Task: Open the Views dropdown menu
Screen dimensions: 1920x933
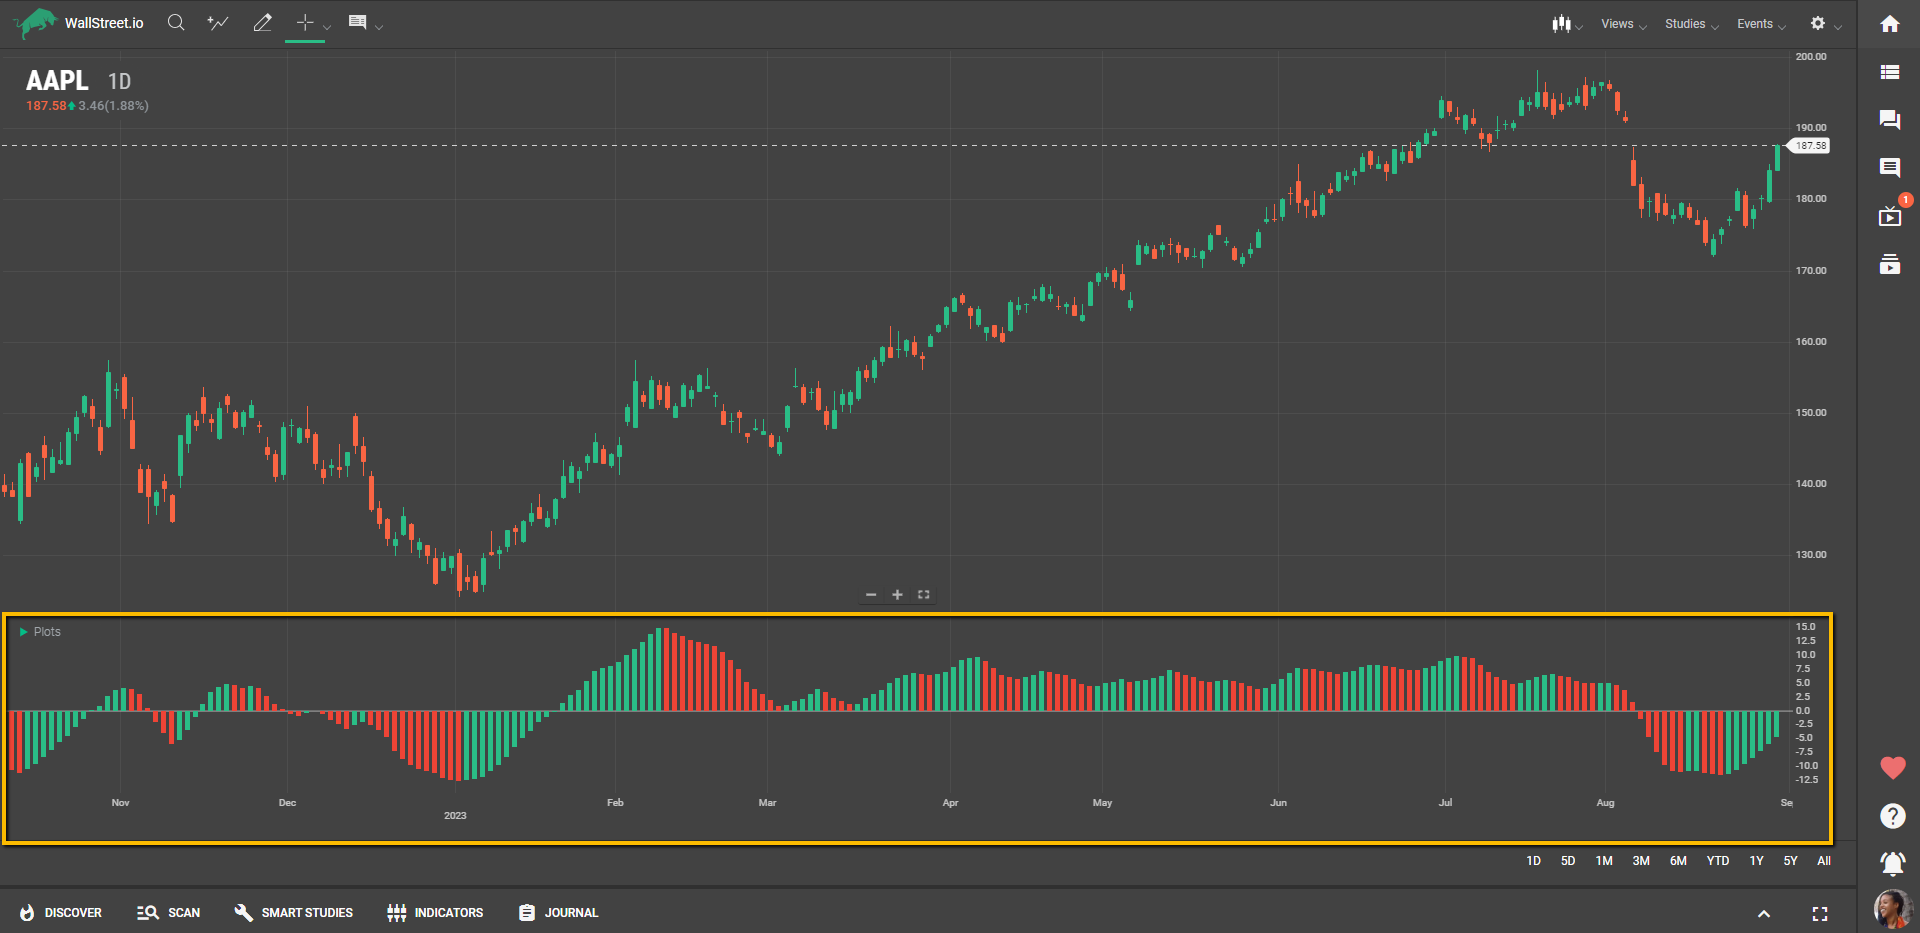Action: (1622, 24)
